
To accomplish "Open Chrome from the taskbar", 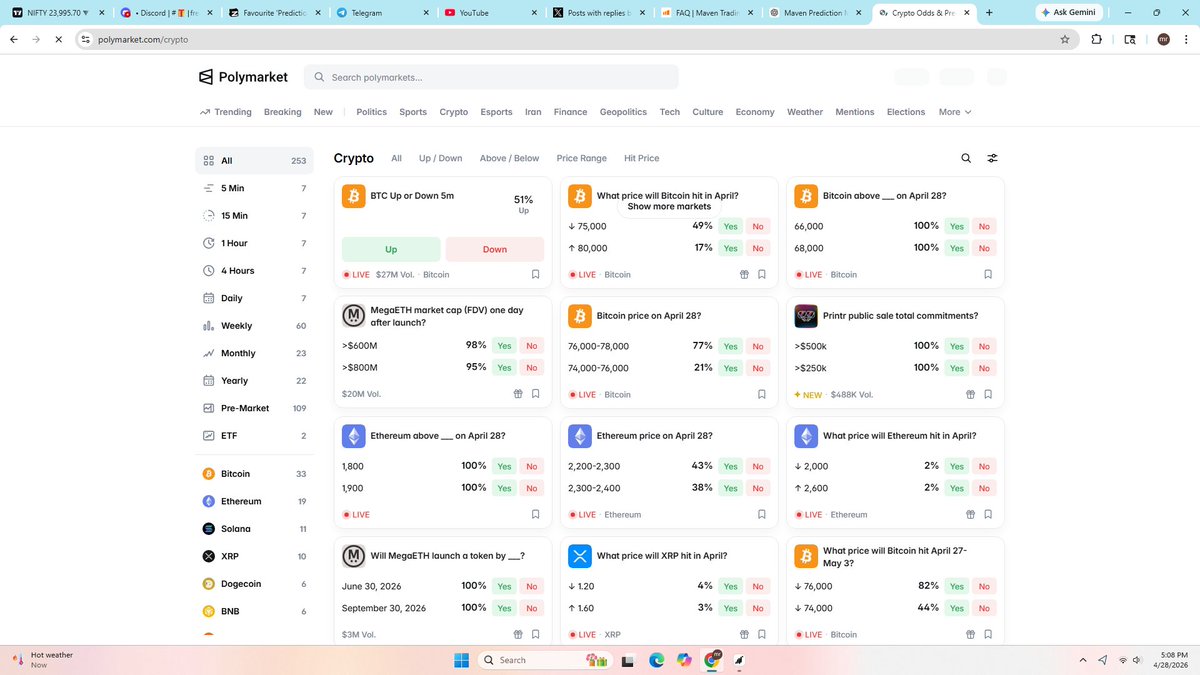I will [x=712, y=660].
